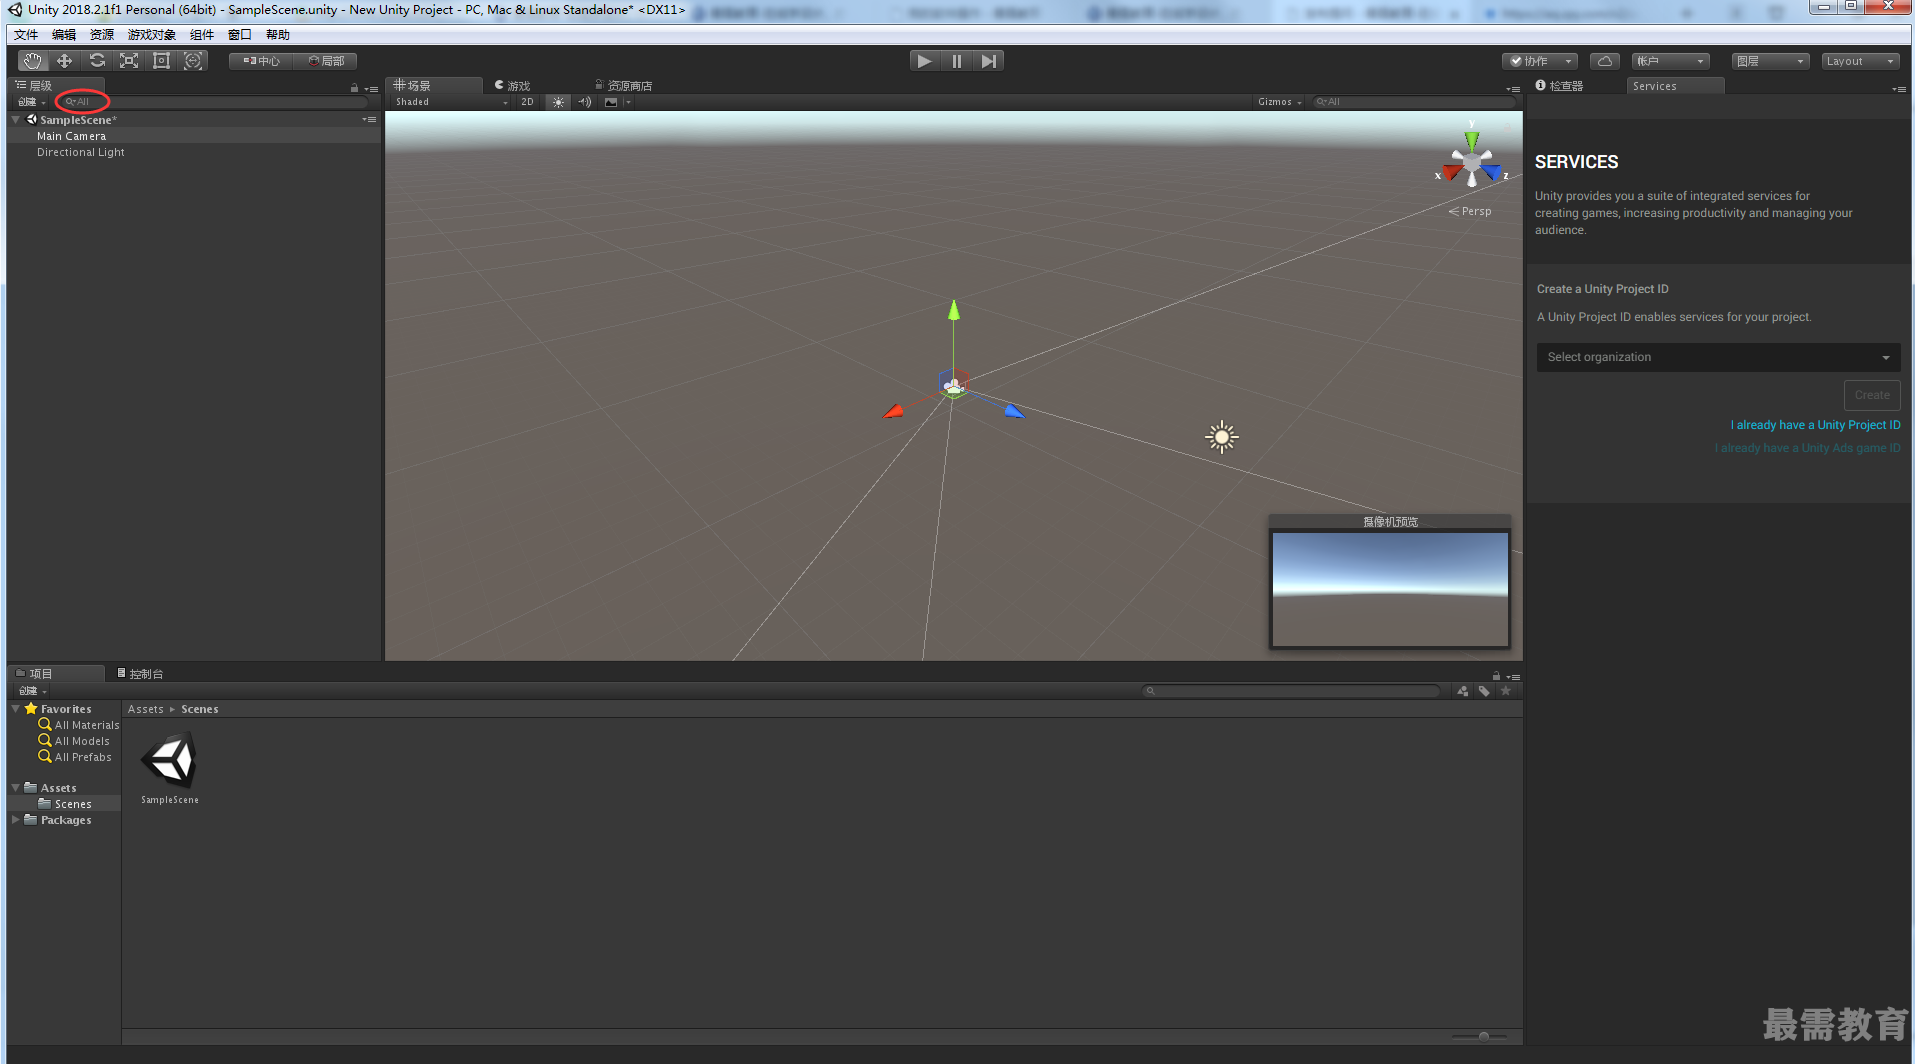The image size is (1915, 1064).
Task: Open the scene effects dropdown arrow
Action: pyautogui.click(x=628, y=102)
